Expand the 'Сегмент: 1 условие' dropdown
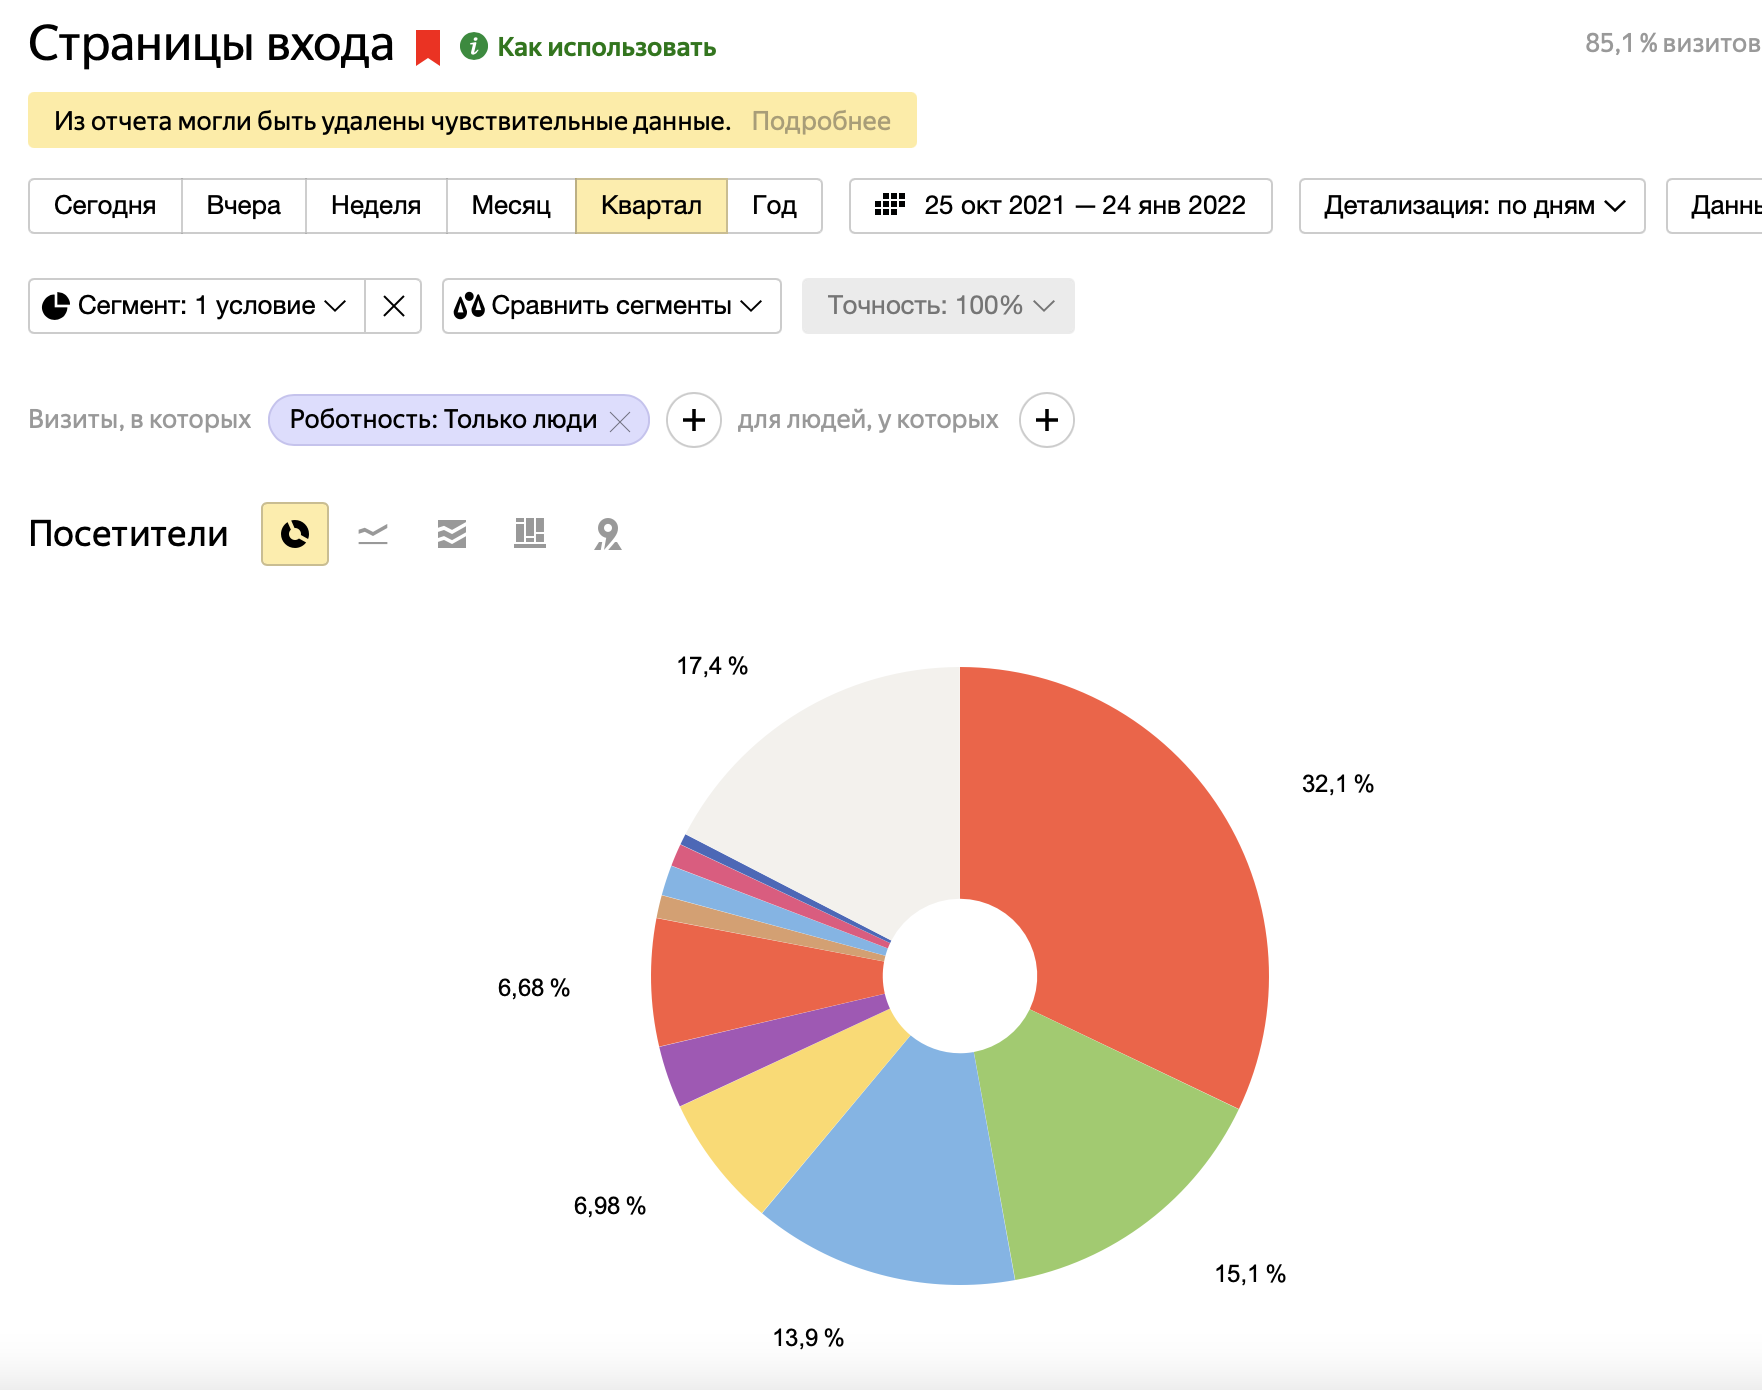This screenshot has width=1762, height=1390. (x=197, y=306)
